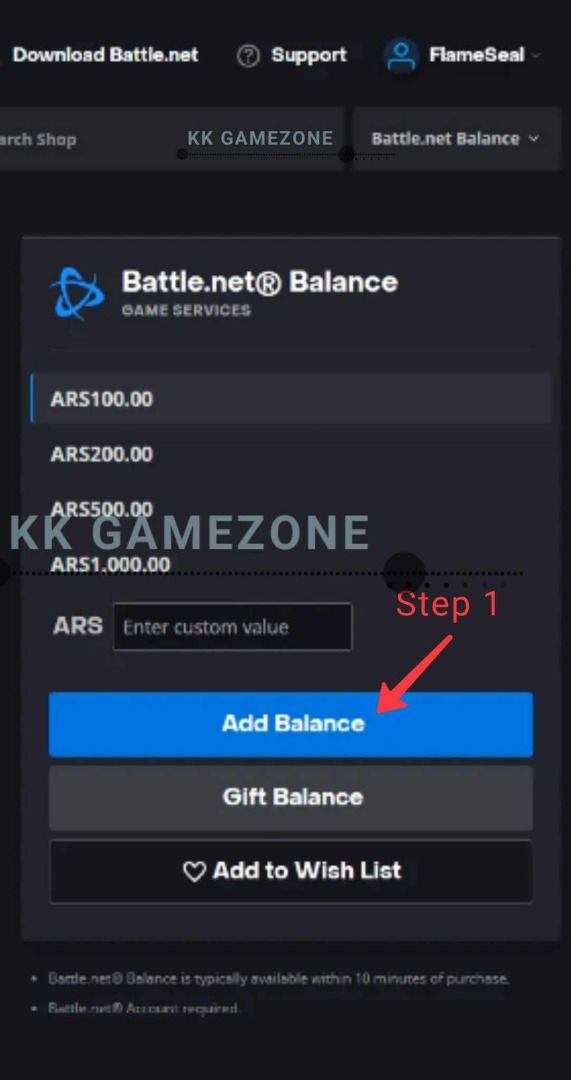Choose the ARS500.00 balance amount
Screen dimensions: 571x1080
291,509
